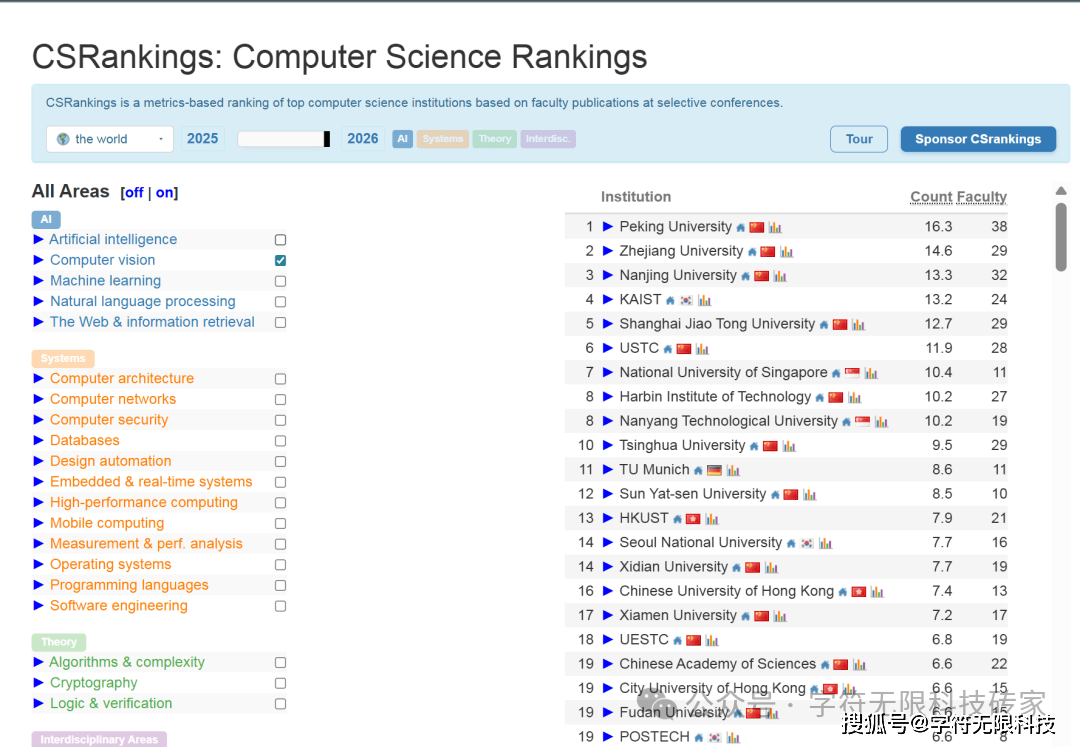
Task: Select the Theory category tag in header
Action: click(x=494, y=139)
